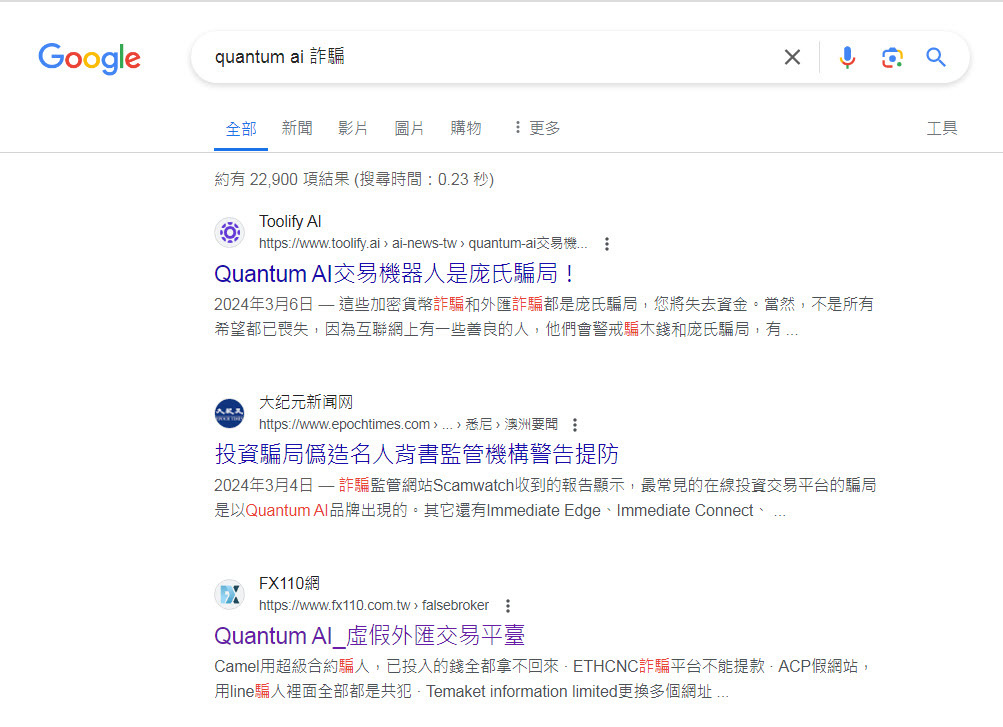1003x727 pixels.
Task: Open more options for FX110網 result
Action: tap(507, 606)
